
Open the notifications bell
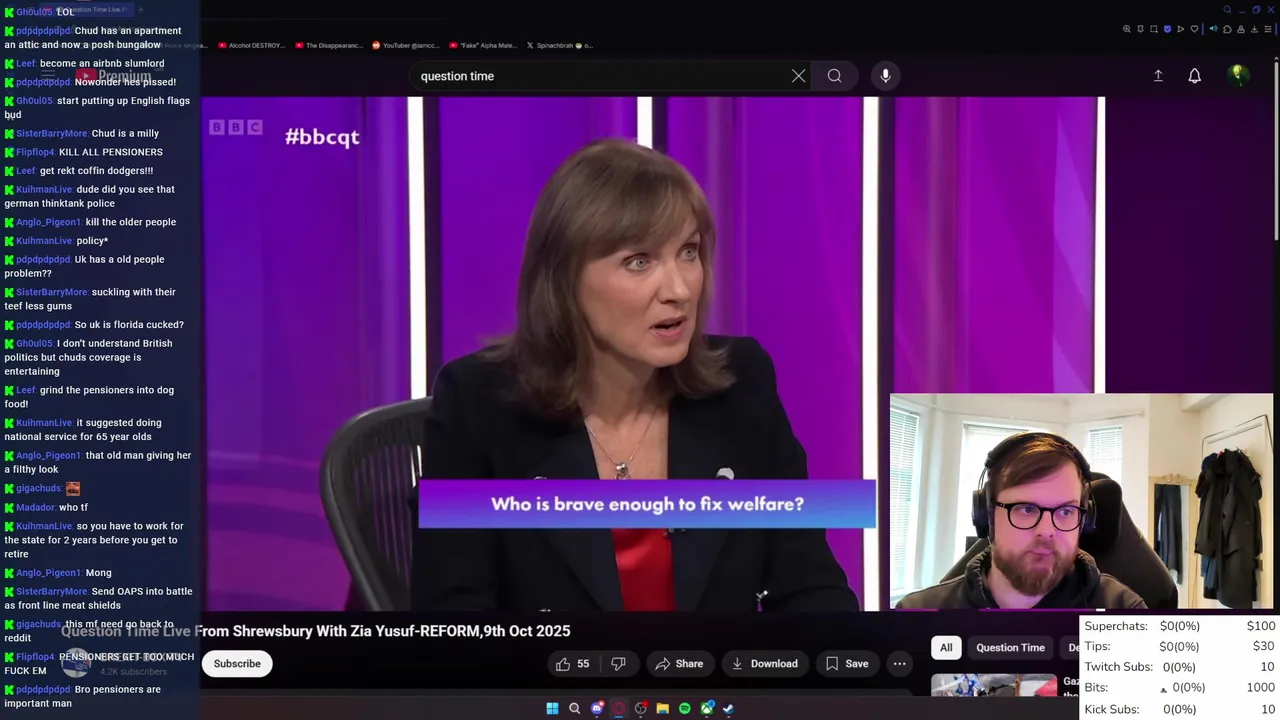[1194, 76]
